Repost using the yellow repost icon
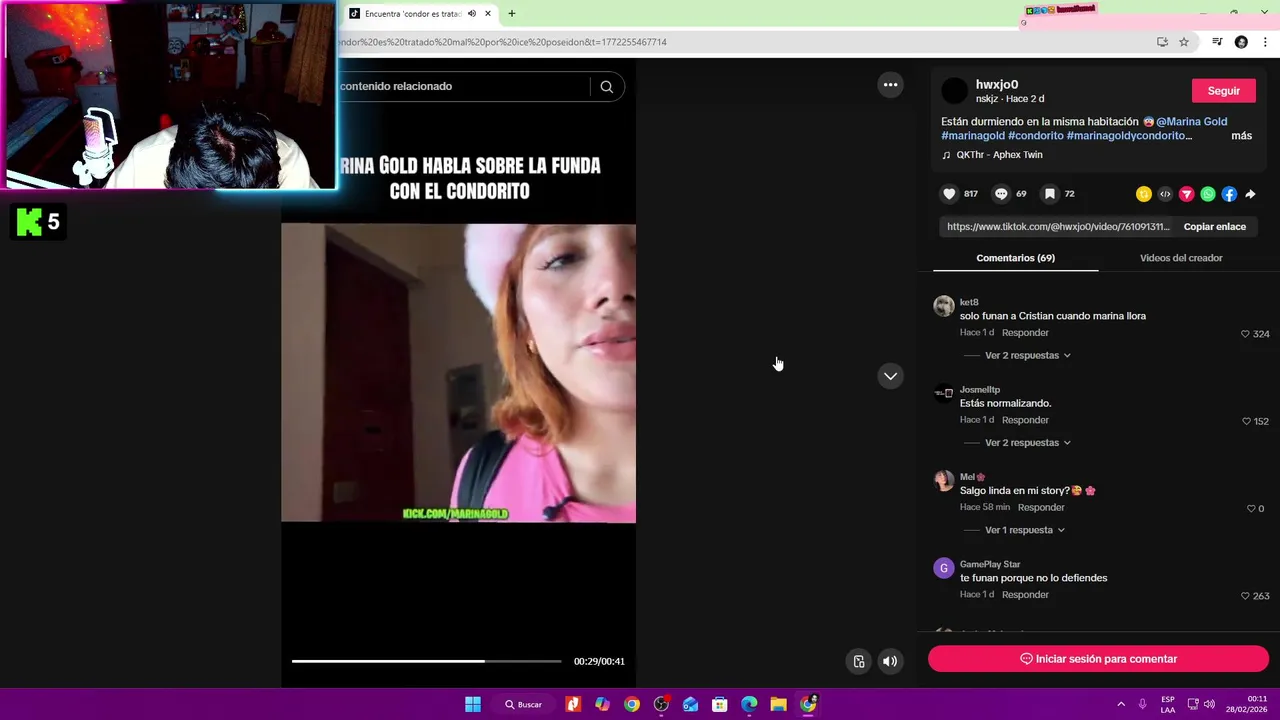 [x=1144, y=194]
